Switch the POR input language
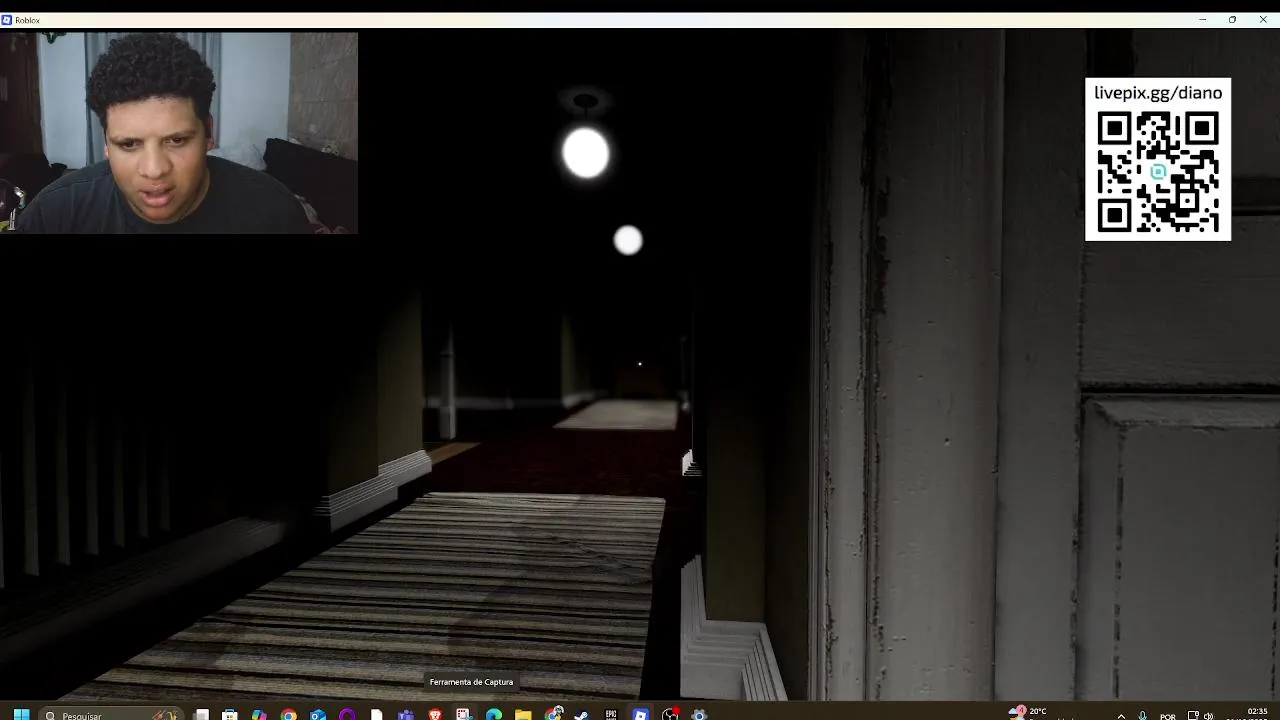 click(1167, 716)
